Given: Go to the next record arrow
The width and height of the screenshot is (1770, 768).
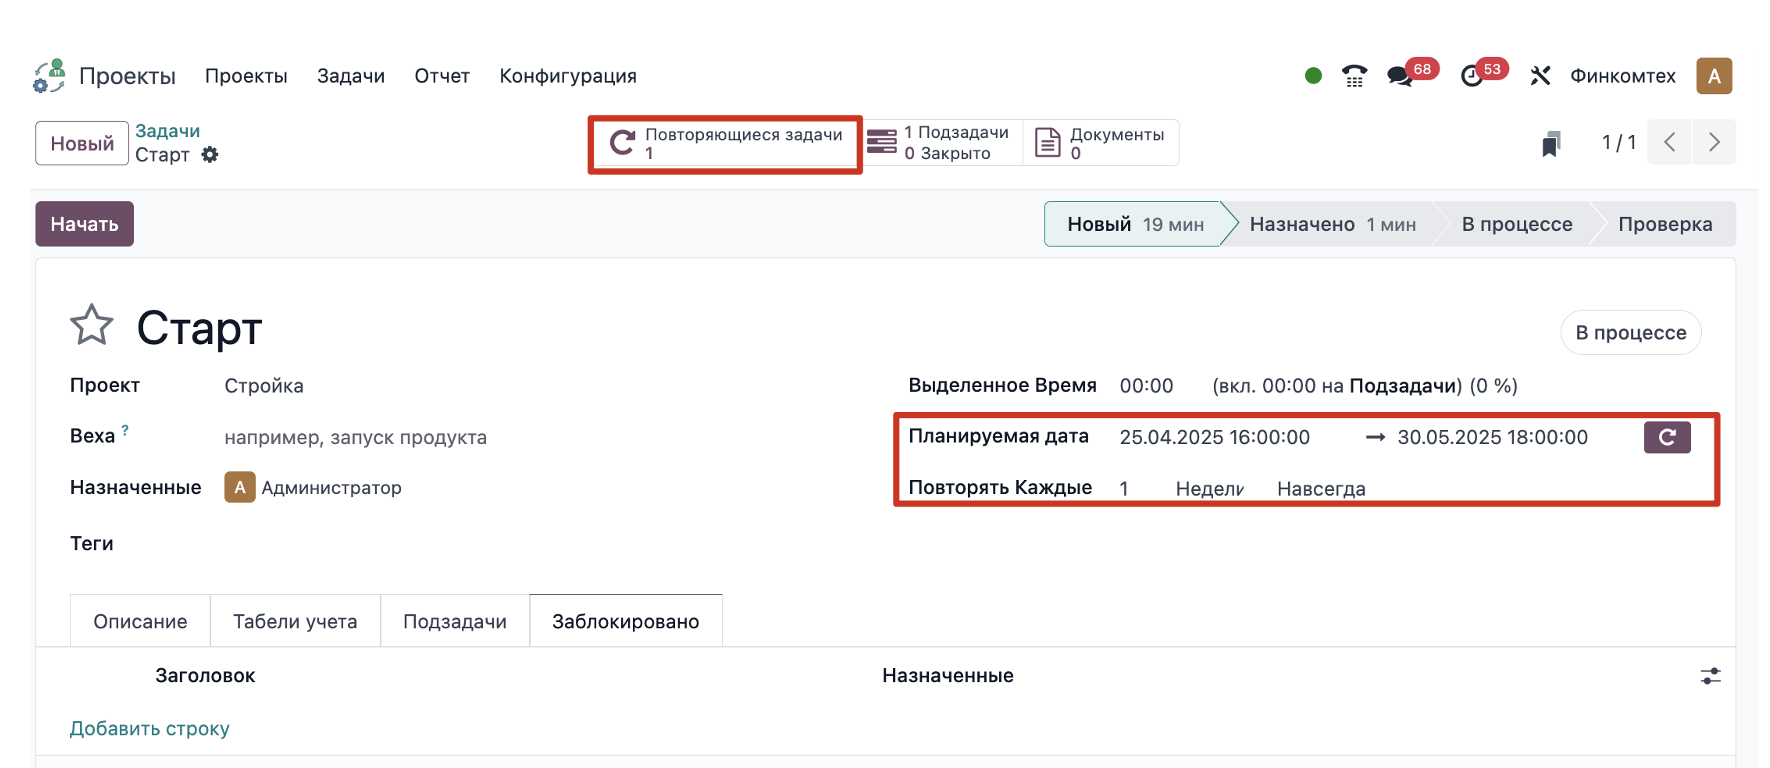Looking at the screenshot, I should 1714,142.
